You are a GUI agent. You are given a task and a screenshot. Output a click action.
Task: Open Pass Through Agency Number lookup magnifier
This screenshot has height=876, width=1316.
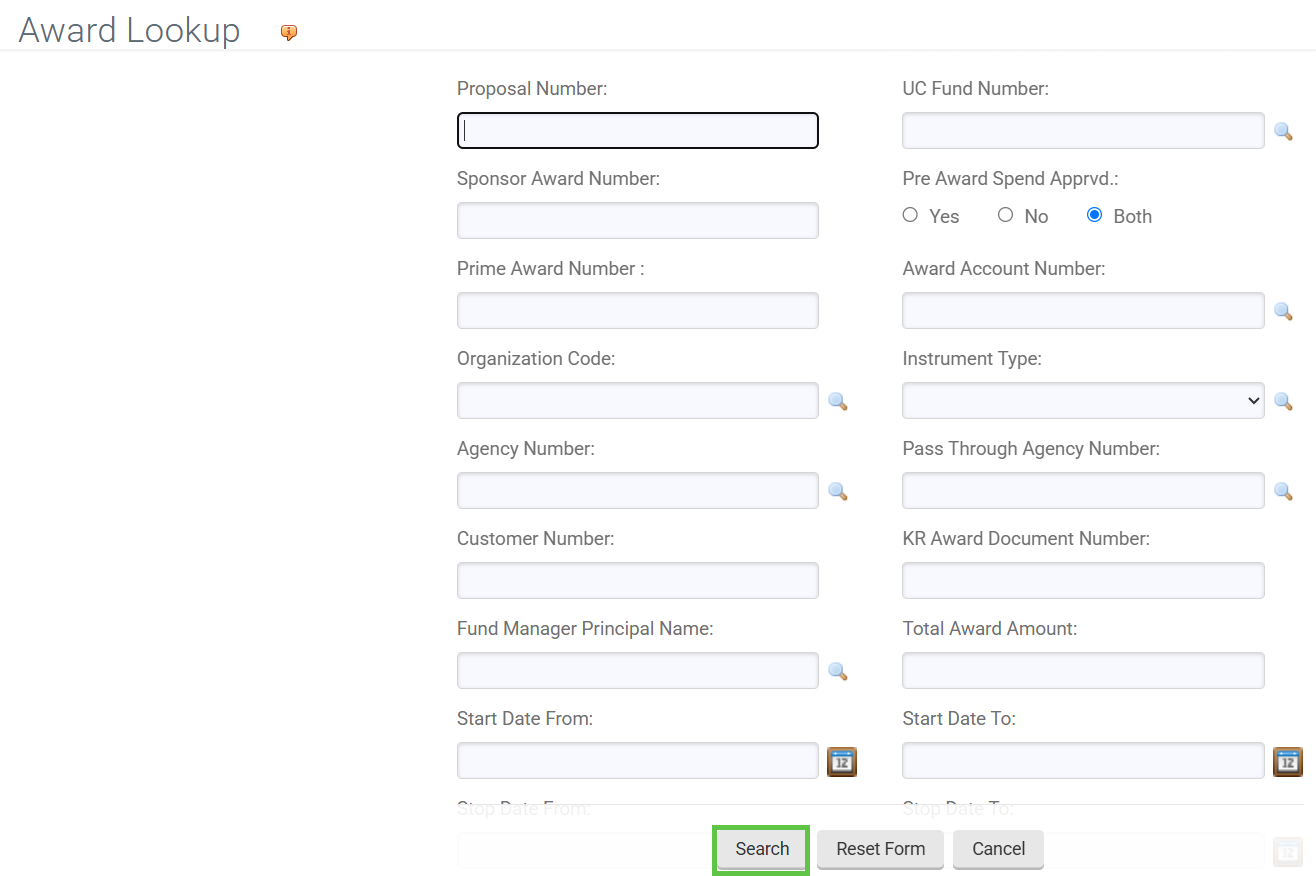pyautogui.click(x=1283, y=491)
